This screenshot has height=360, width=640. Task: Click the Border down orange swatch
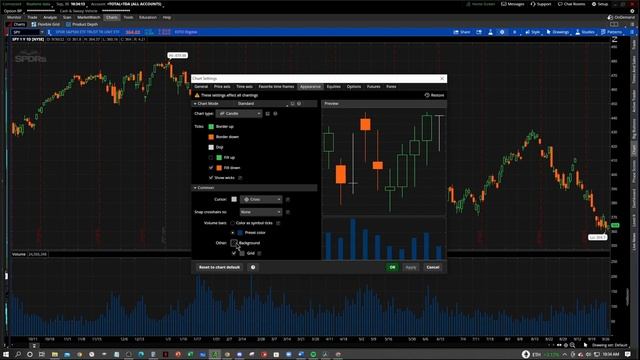[211, 137]
